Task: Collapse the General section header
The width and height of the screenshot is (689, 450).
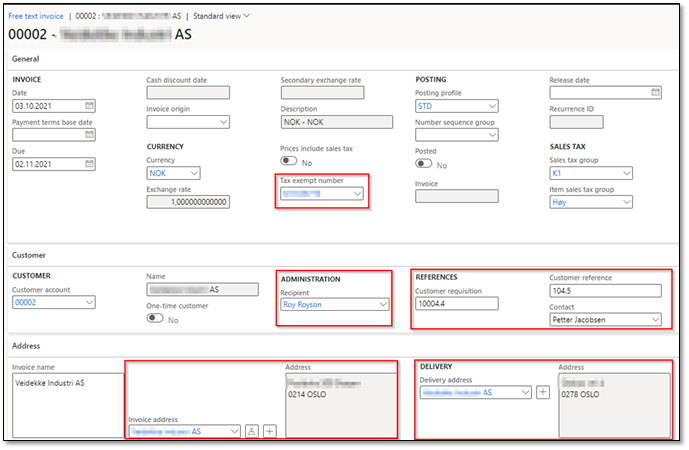Action: [x=24, y=59]
